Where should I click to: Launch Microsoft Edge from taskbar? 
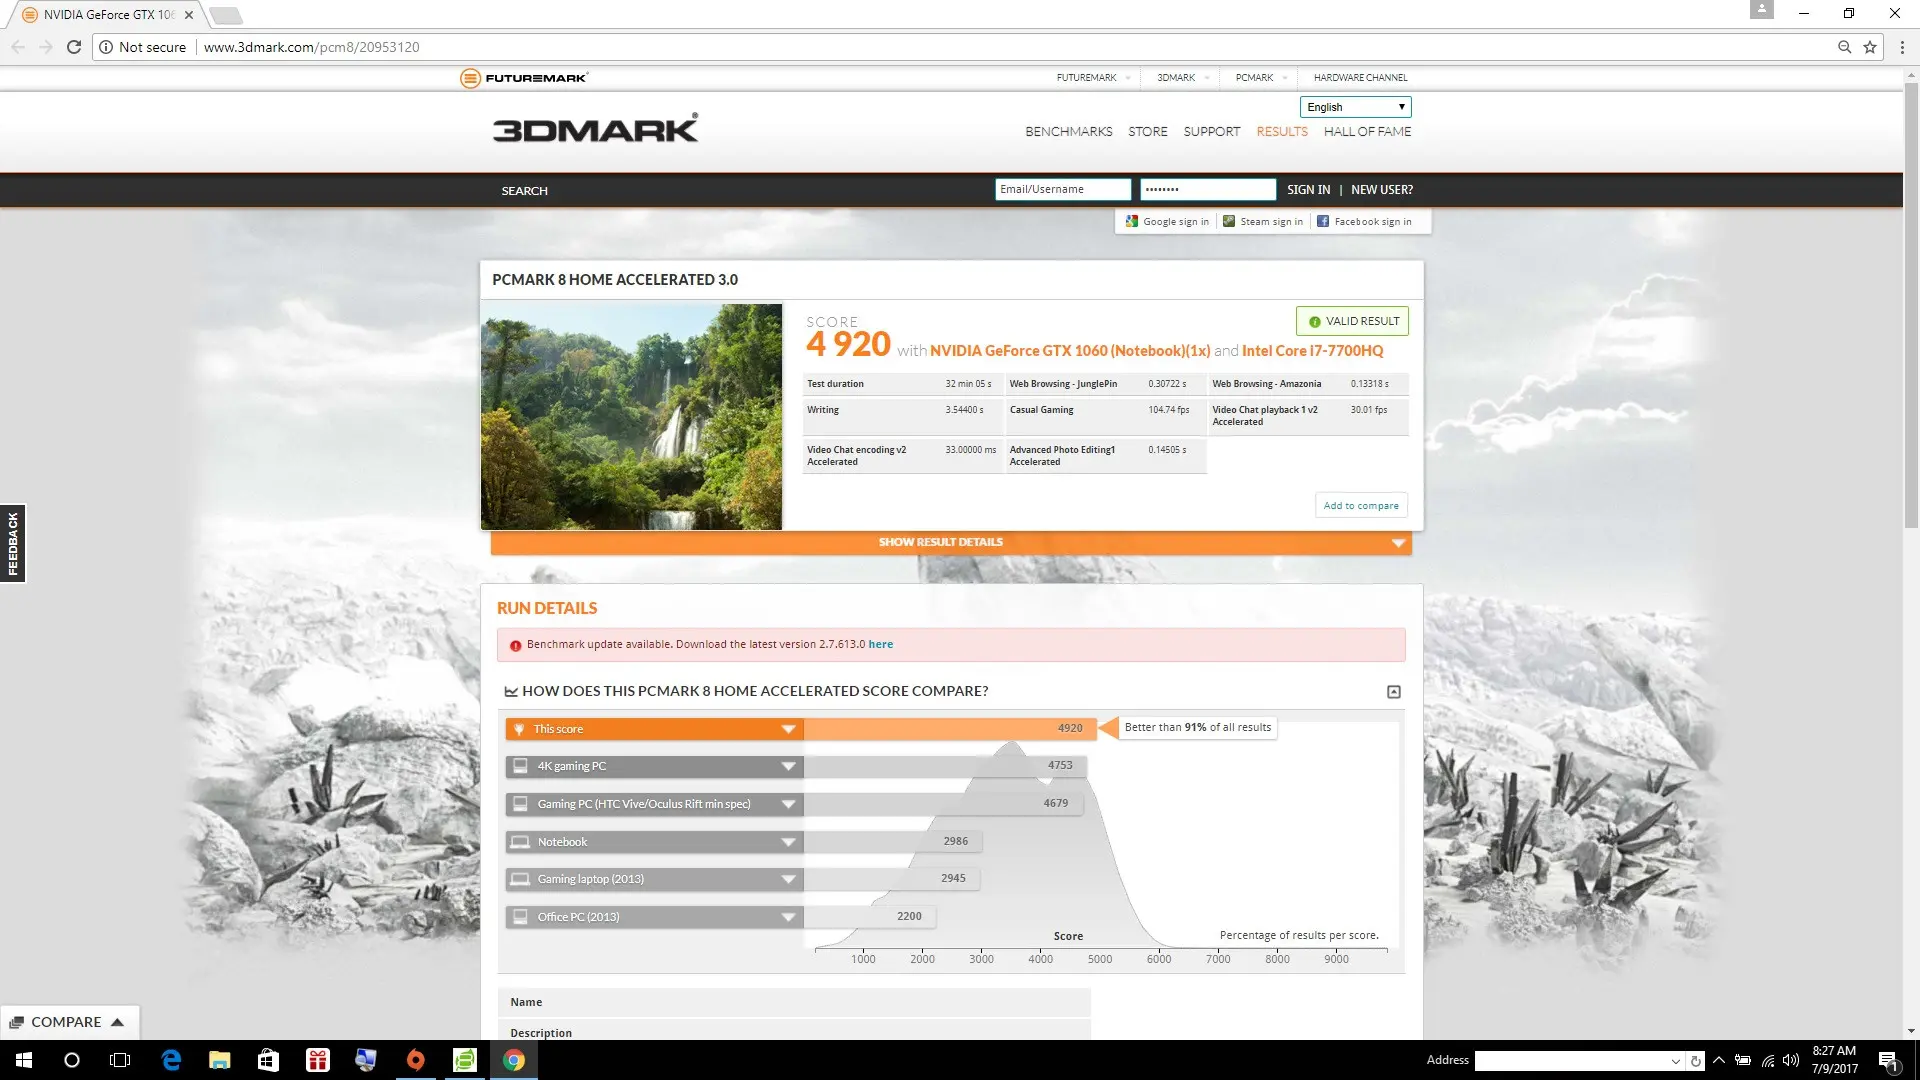pyautogui.click(x=171, y=1060)
